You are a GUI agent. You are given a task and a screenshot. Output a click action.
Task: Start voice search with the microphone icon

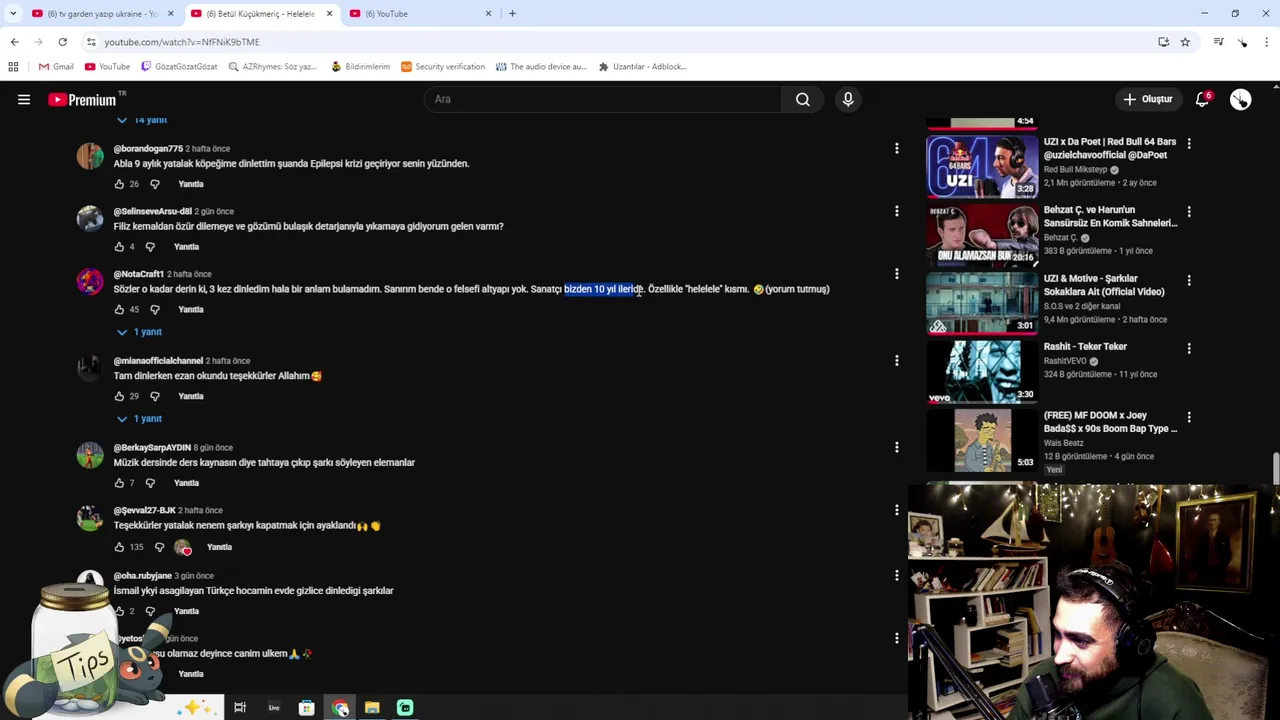[848, 99]
